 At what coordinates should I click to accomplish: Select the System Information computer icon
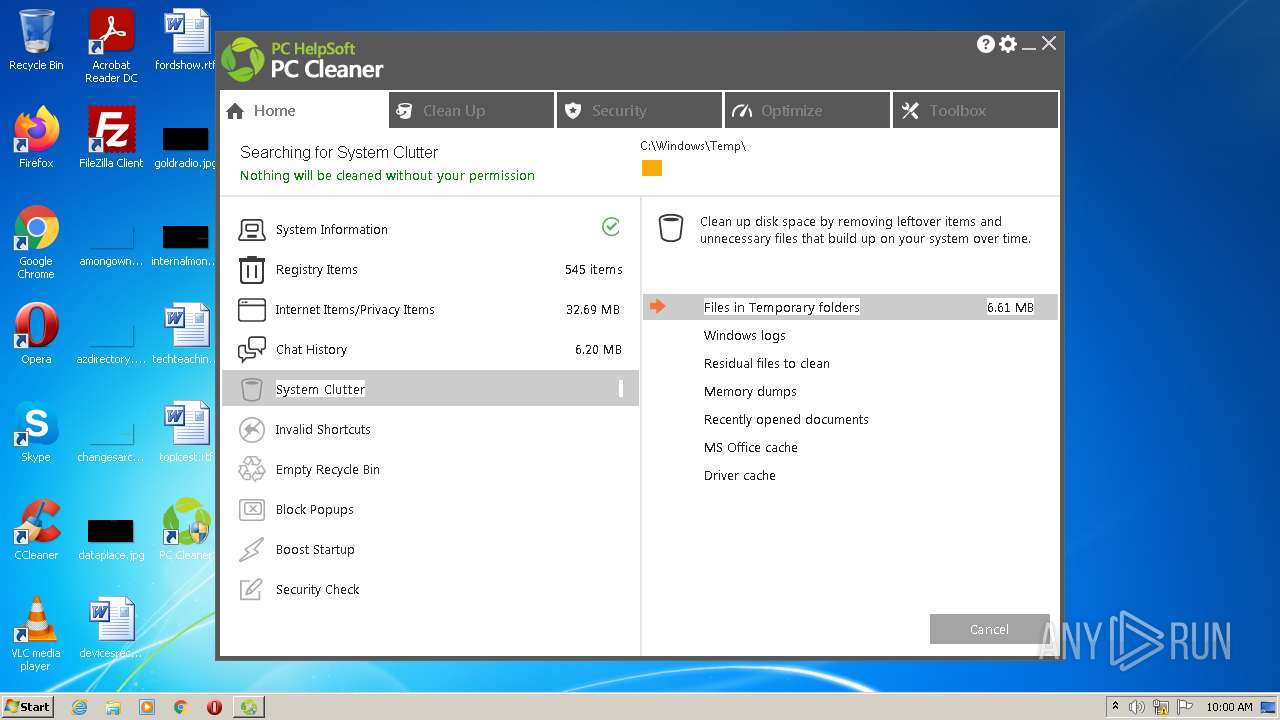251,230
